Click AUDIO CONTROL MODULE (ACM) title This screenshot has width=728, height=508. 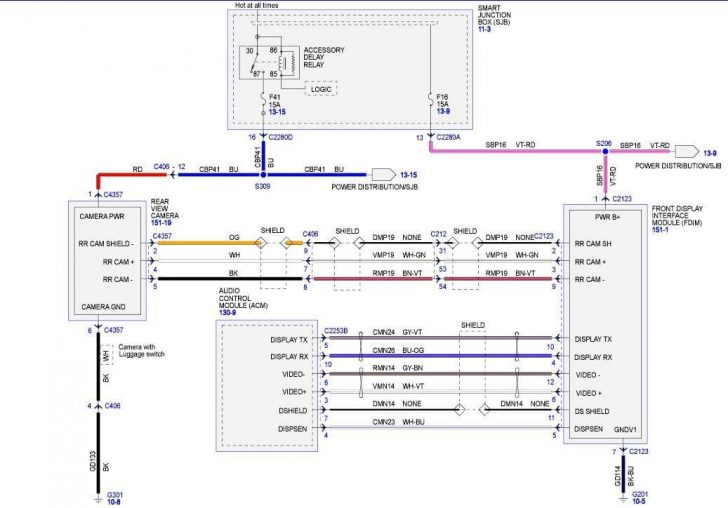point(243,298)
